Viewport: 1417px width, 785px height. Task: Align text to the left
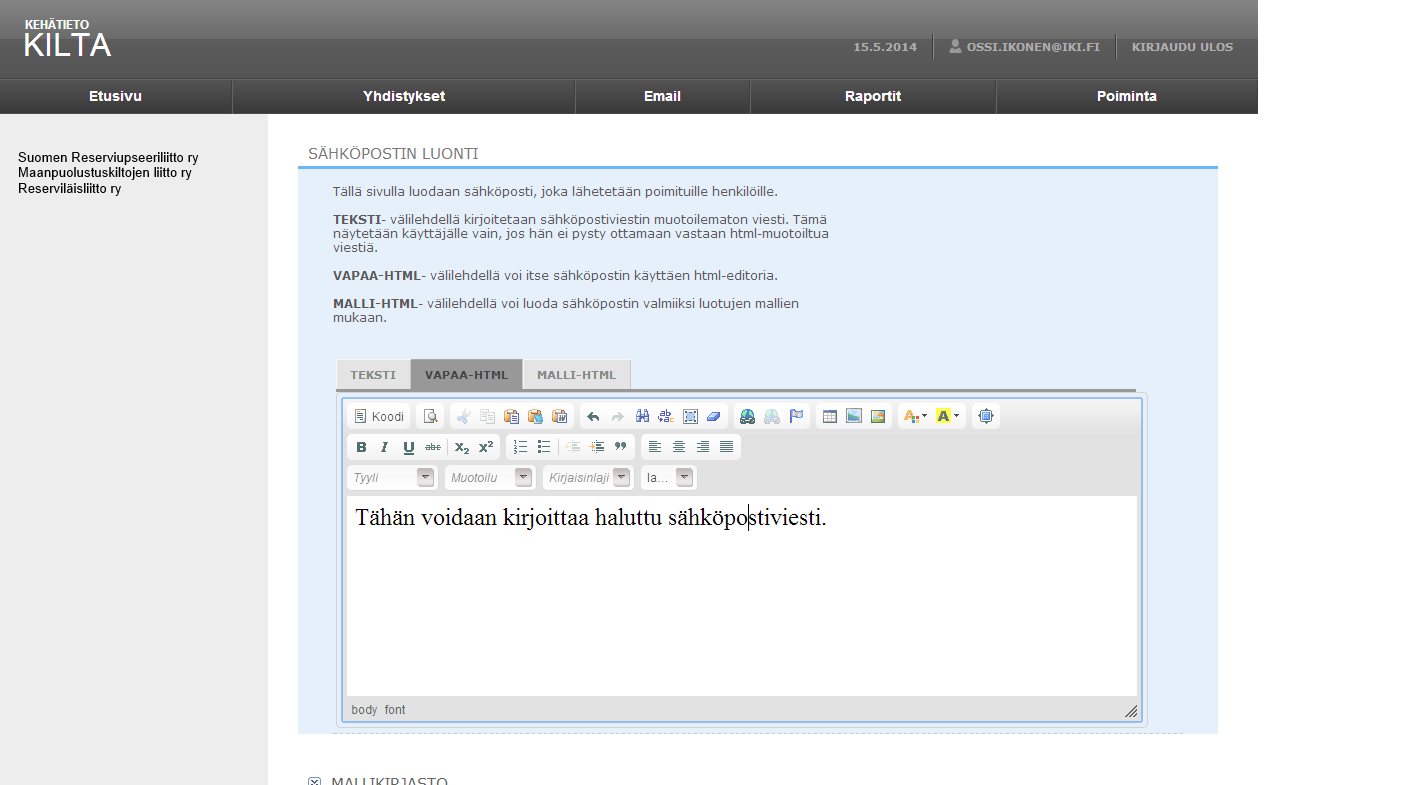click(655, 447)
